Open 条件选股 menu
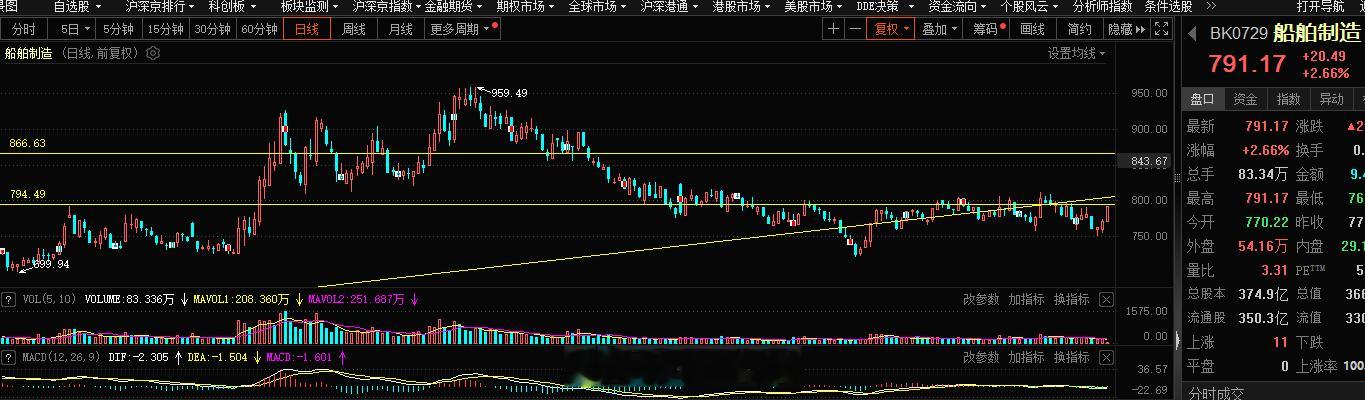Image resolution: width=1365 pixels, height=400 pixels. (x=1168, y=6)
